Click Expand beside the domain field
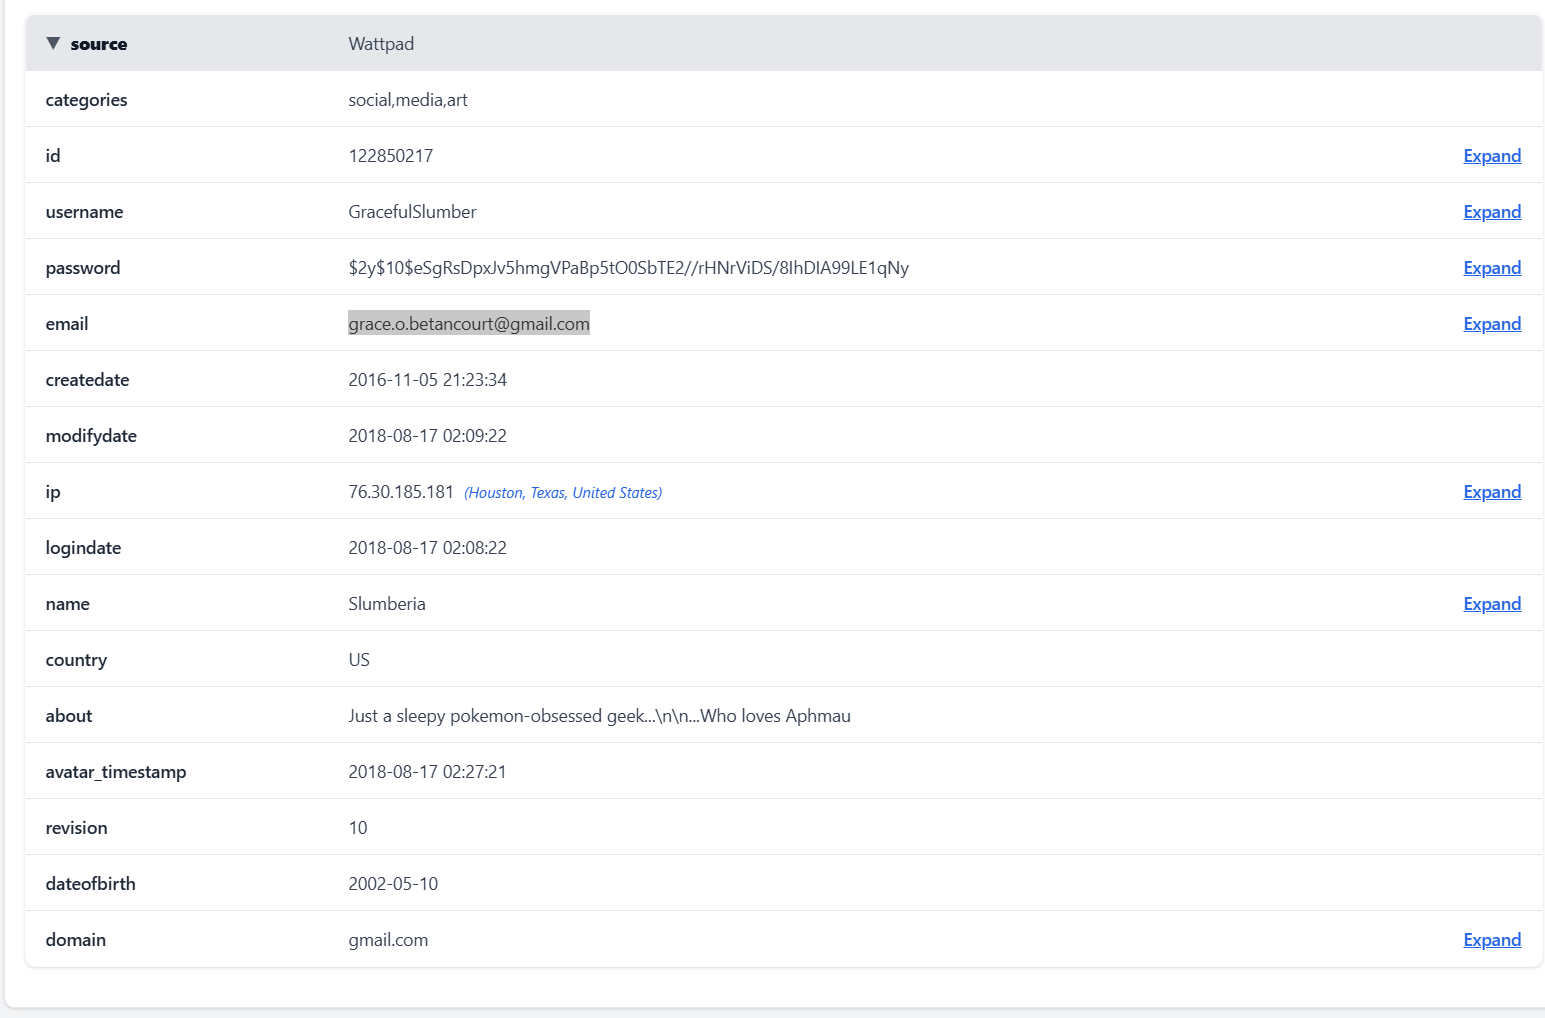The height and width of the screenshot is (1018, 1545). point(1491,940)
